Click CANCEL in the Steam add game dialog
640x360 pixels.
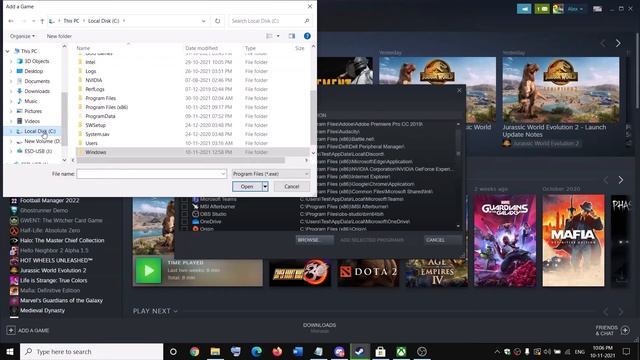pyautogui.click(x=443, y=240)
